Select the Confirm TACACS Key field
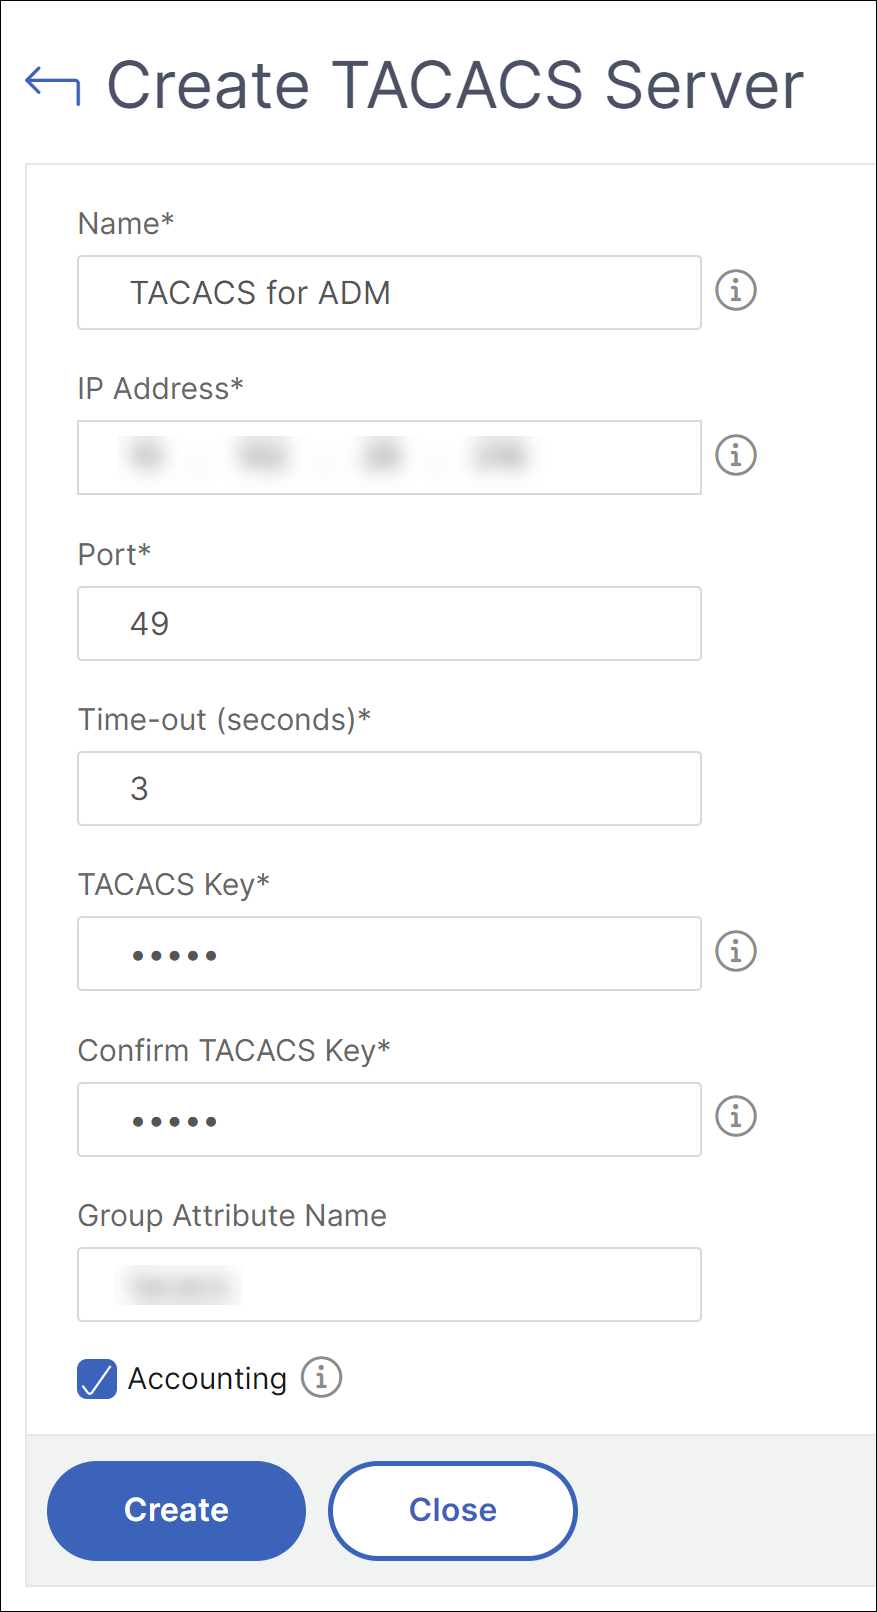 coord(389,1119)
